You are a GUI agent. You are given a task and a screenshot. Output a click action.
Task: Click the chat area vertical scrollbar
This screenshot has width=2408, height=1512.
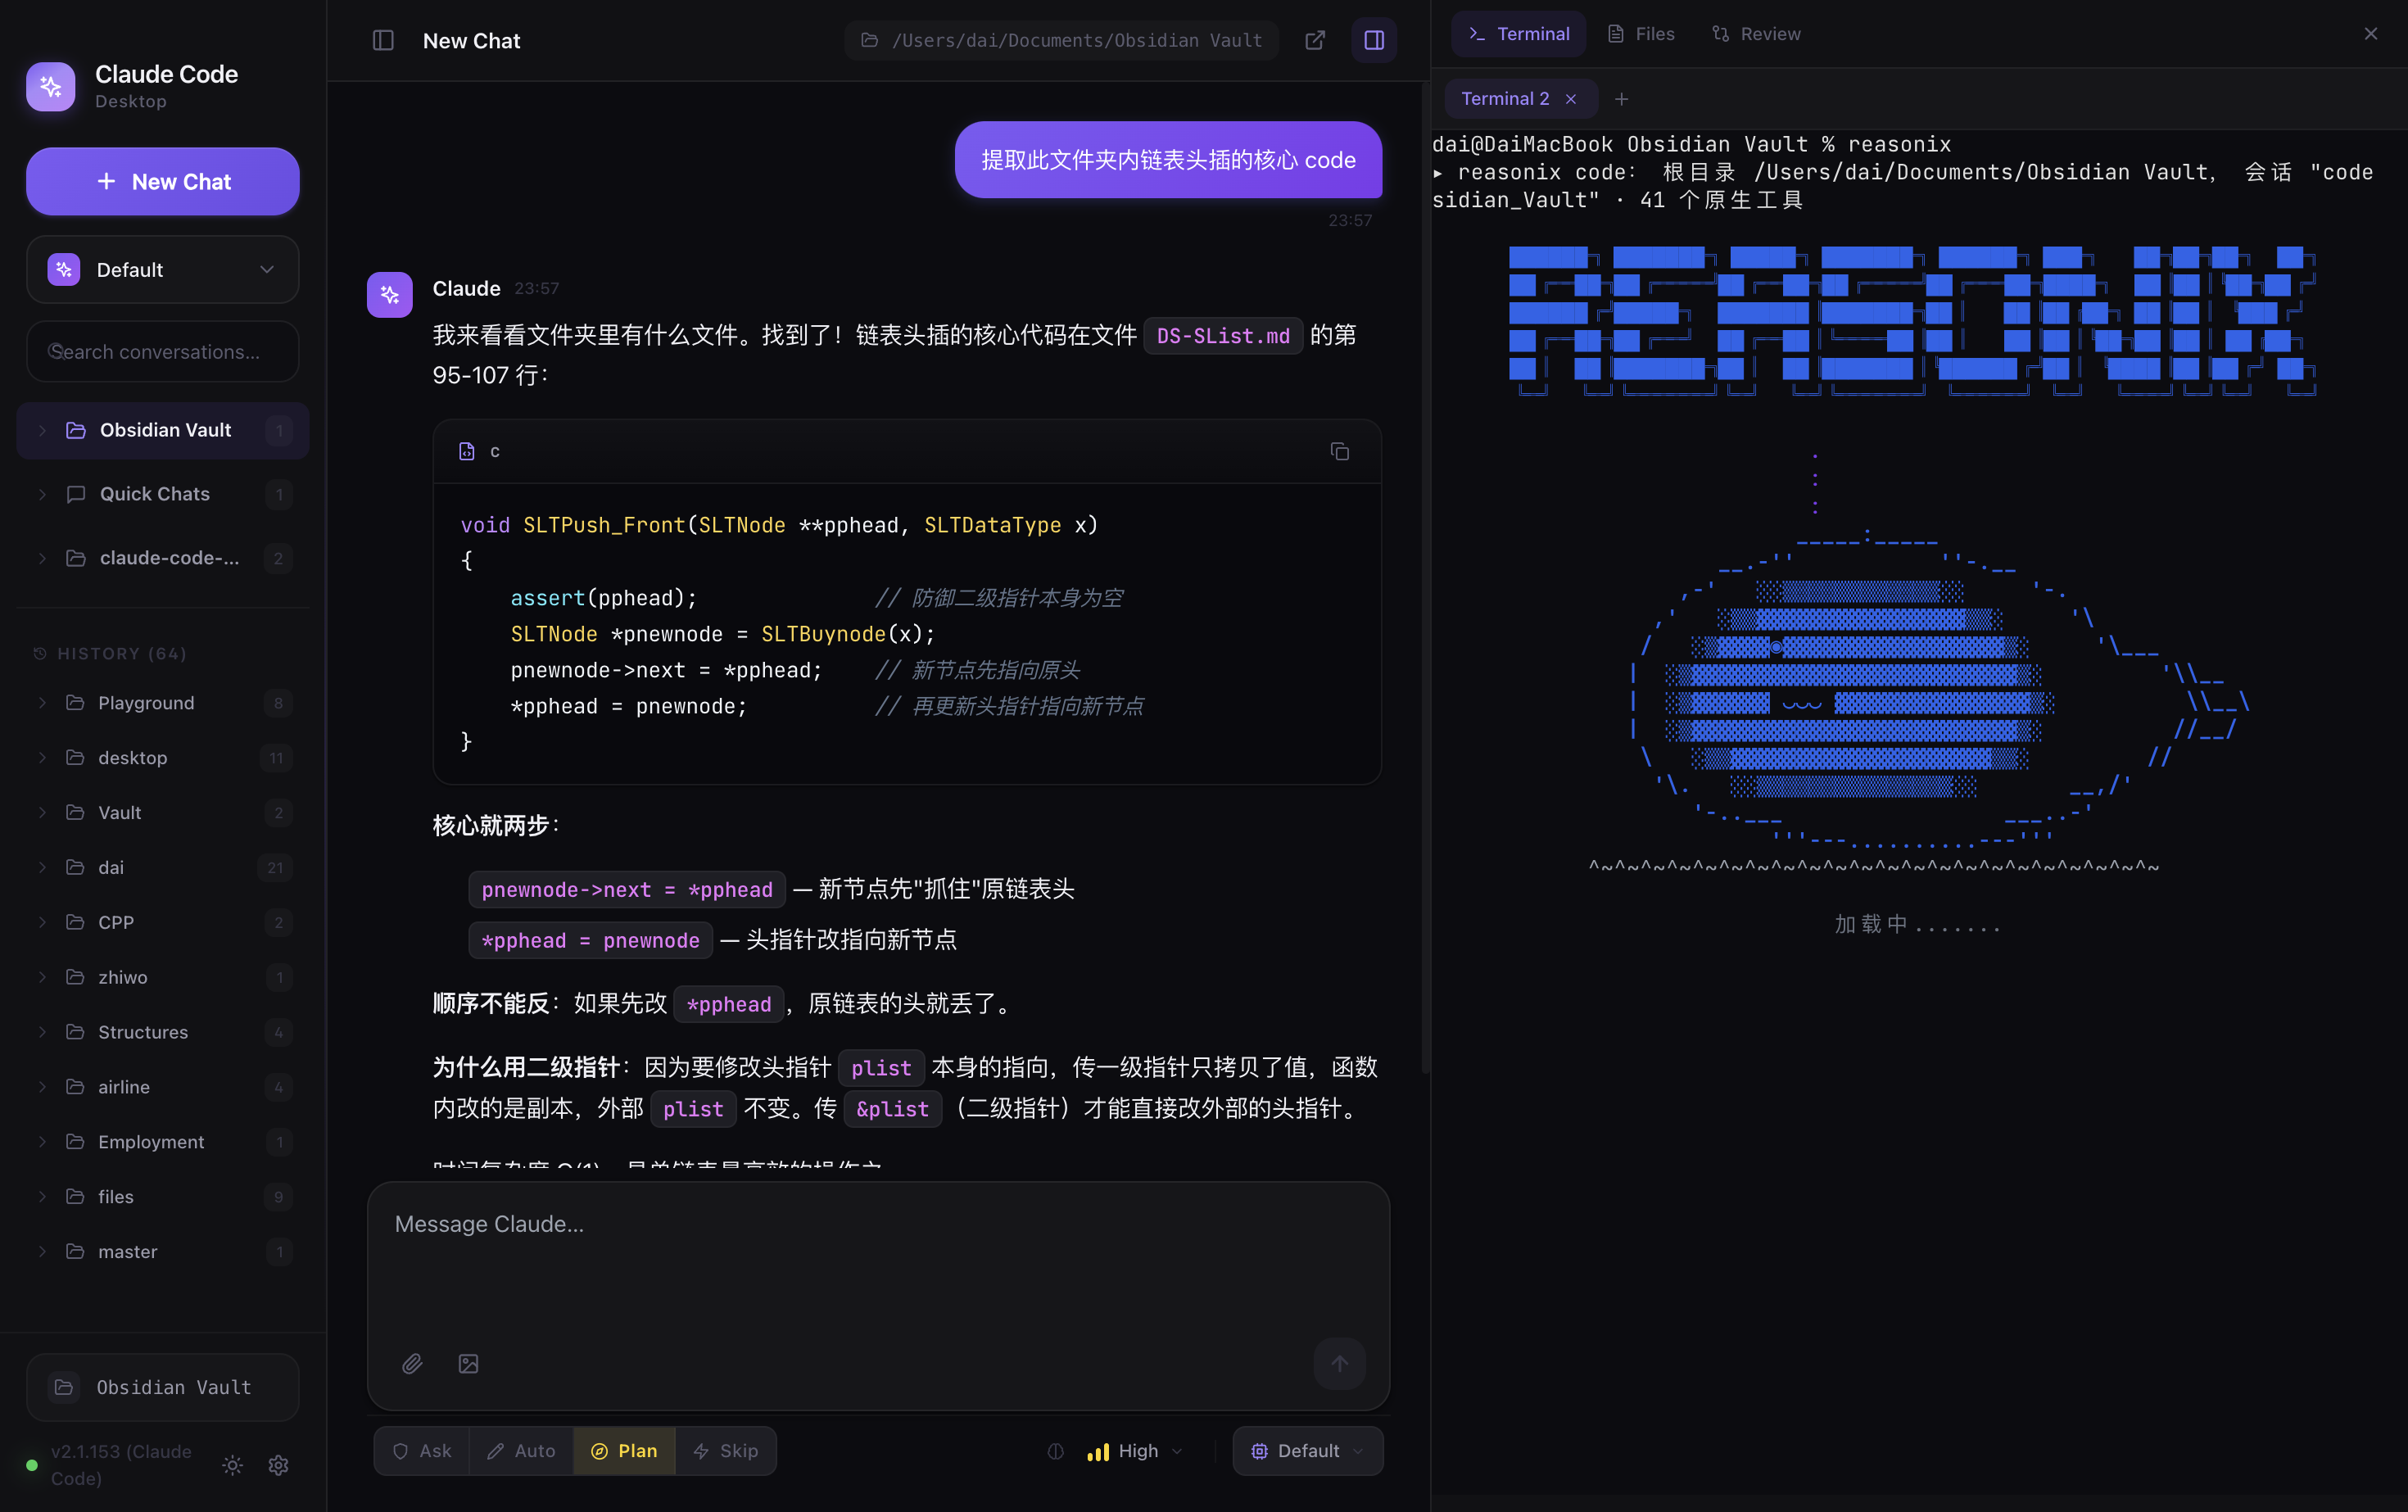coord(1425,579)
